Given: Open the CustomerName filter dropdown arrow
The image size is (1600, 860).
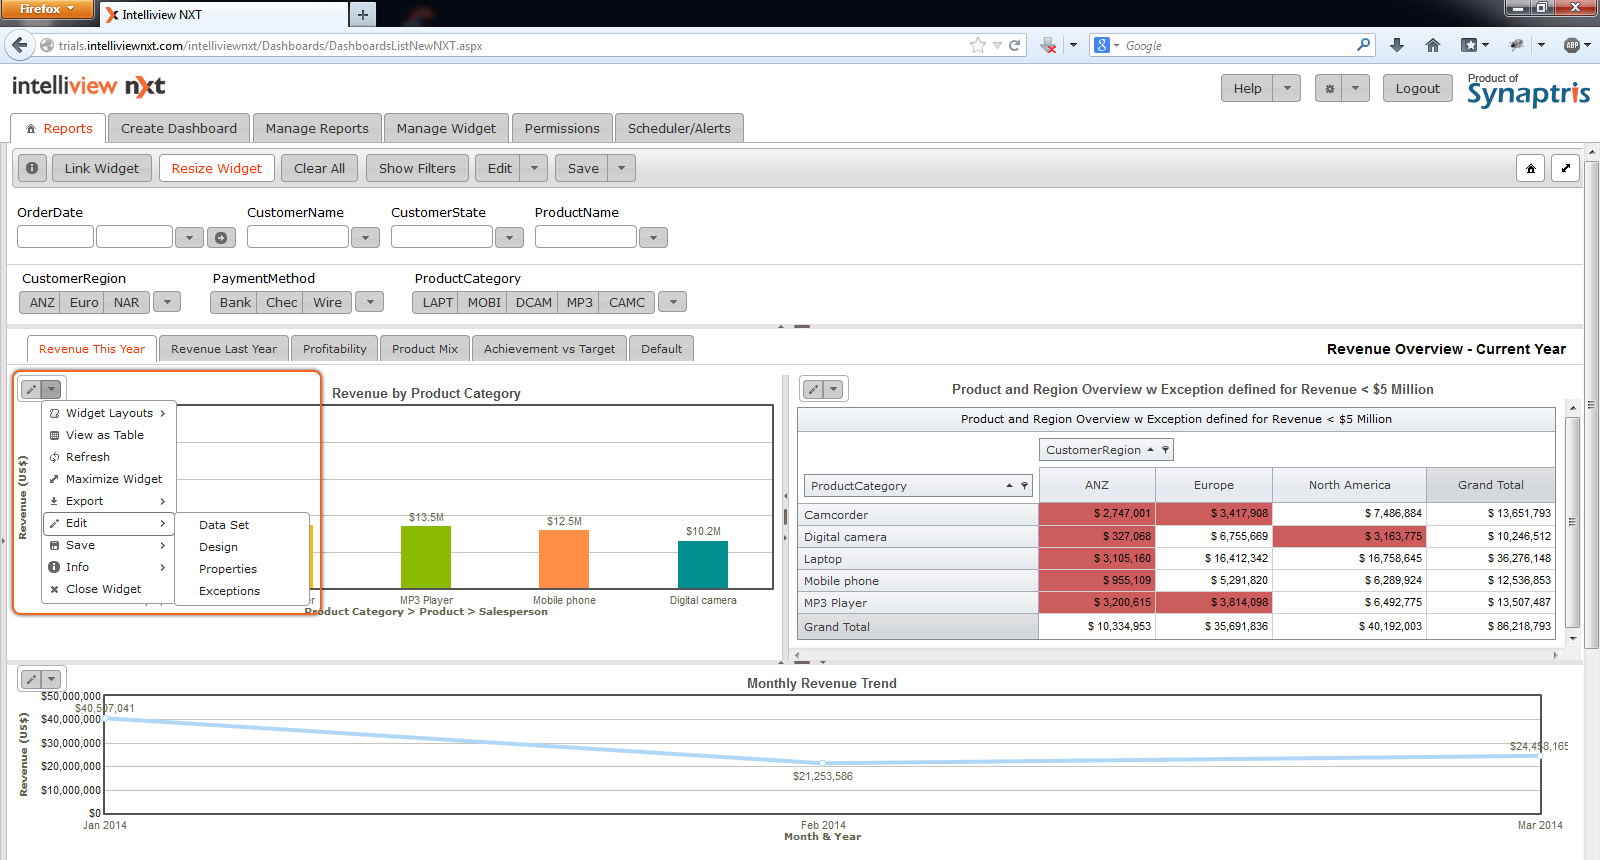Looking at the screenshot, I should point(365,237).
